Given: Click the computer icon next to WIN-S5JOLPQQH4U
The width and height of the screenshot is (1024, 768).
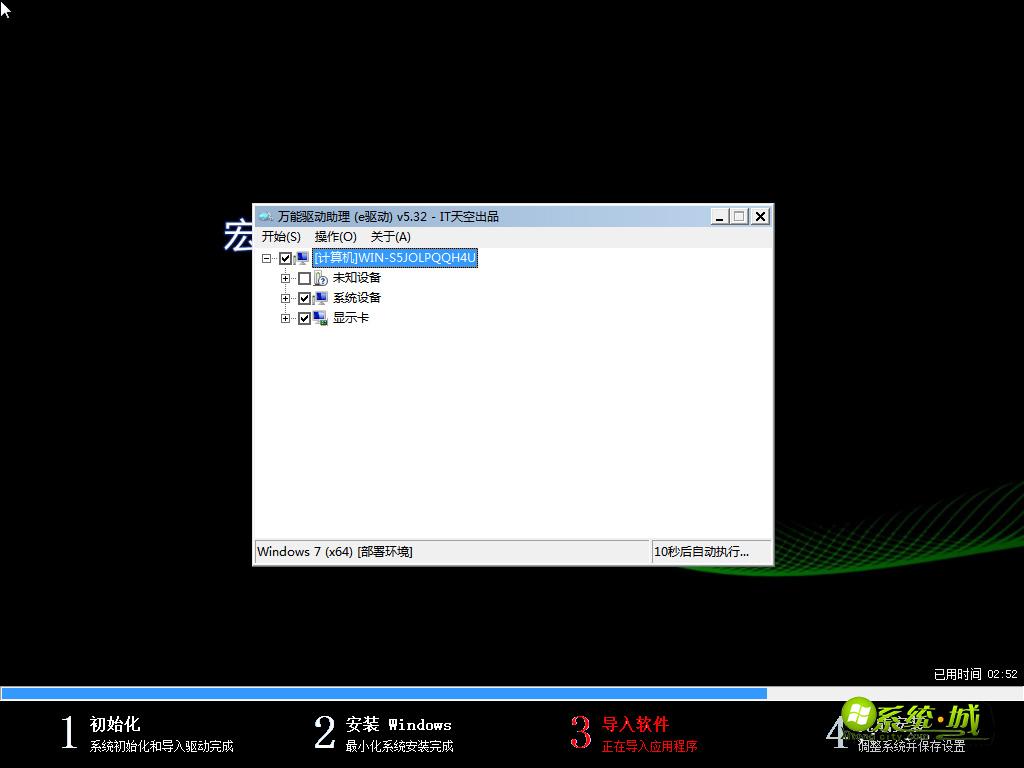Looking at the screenshot, I should point(302,257).
